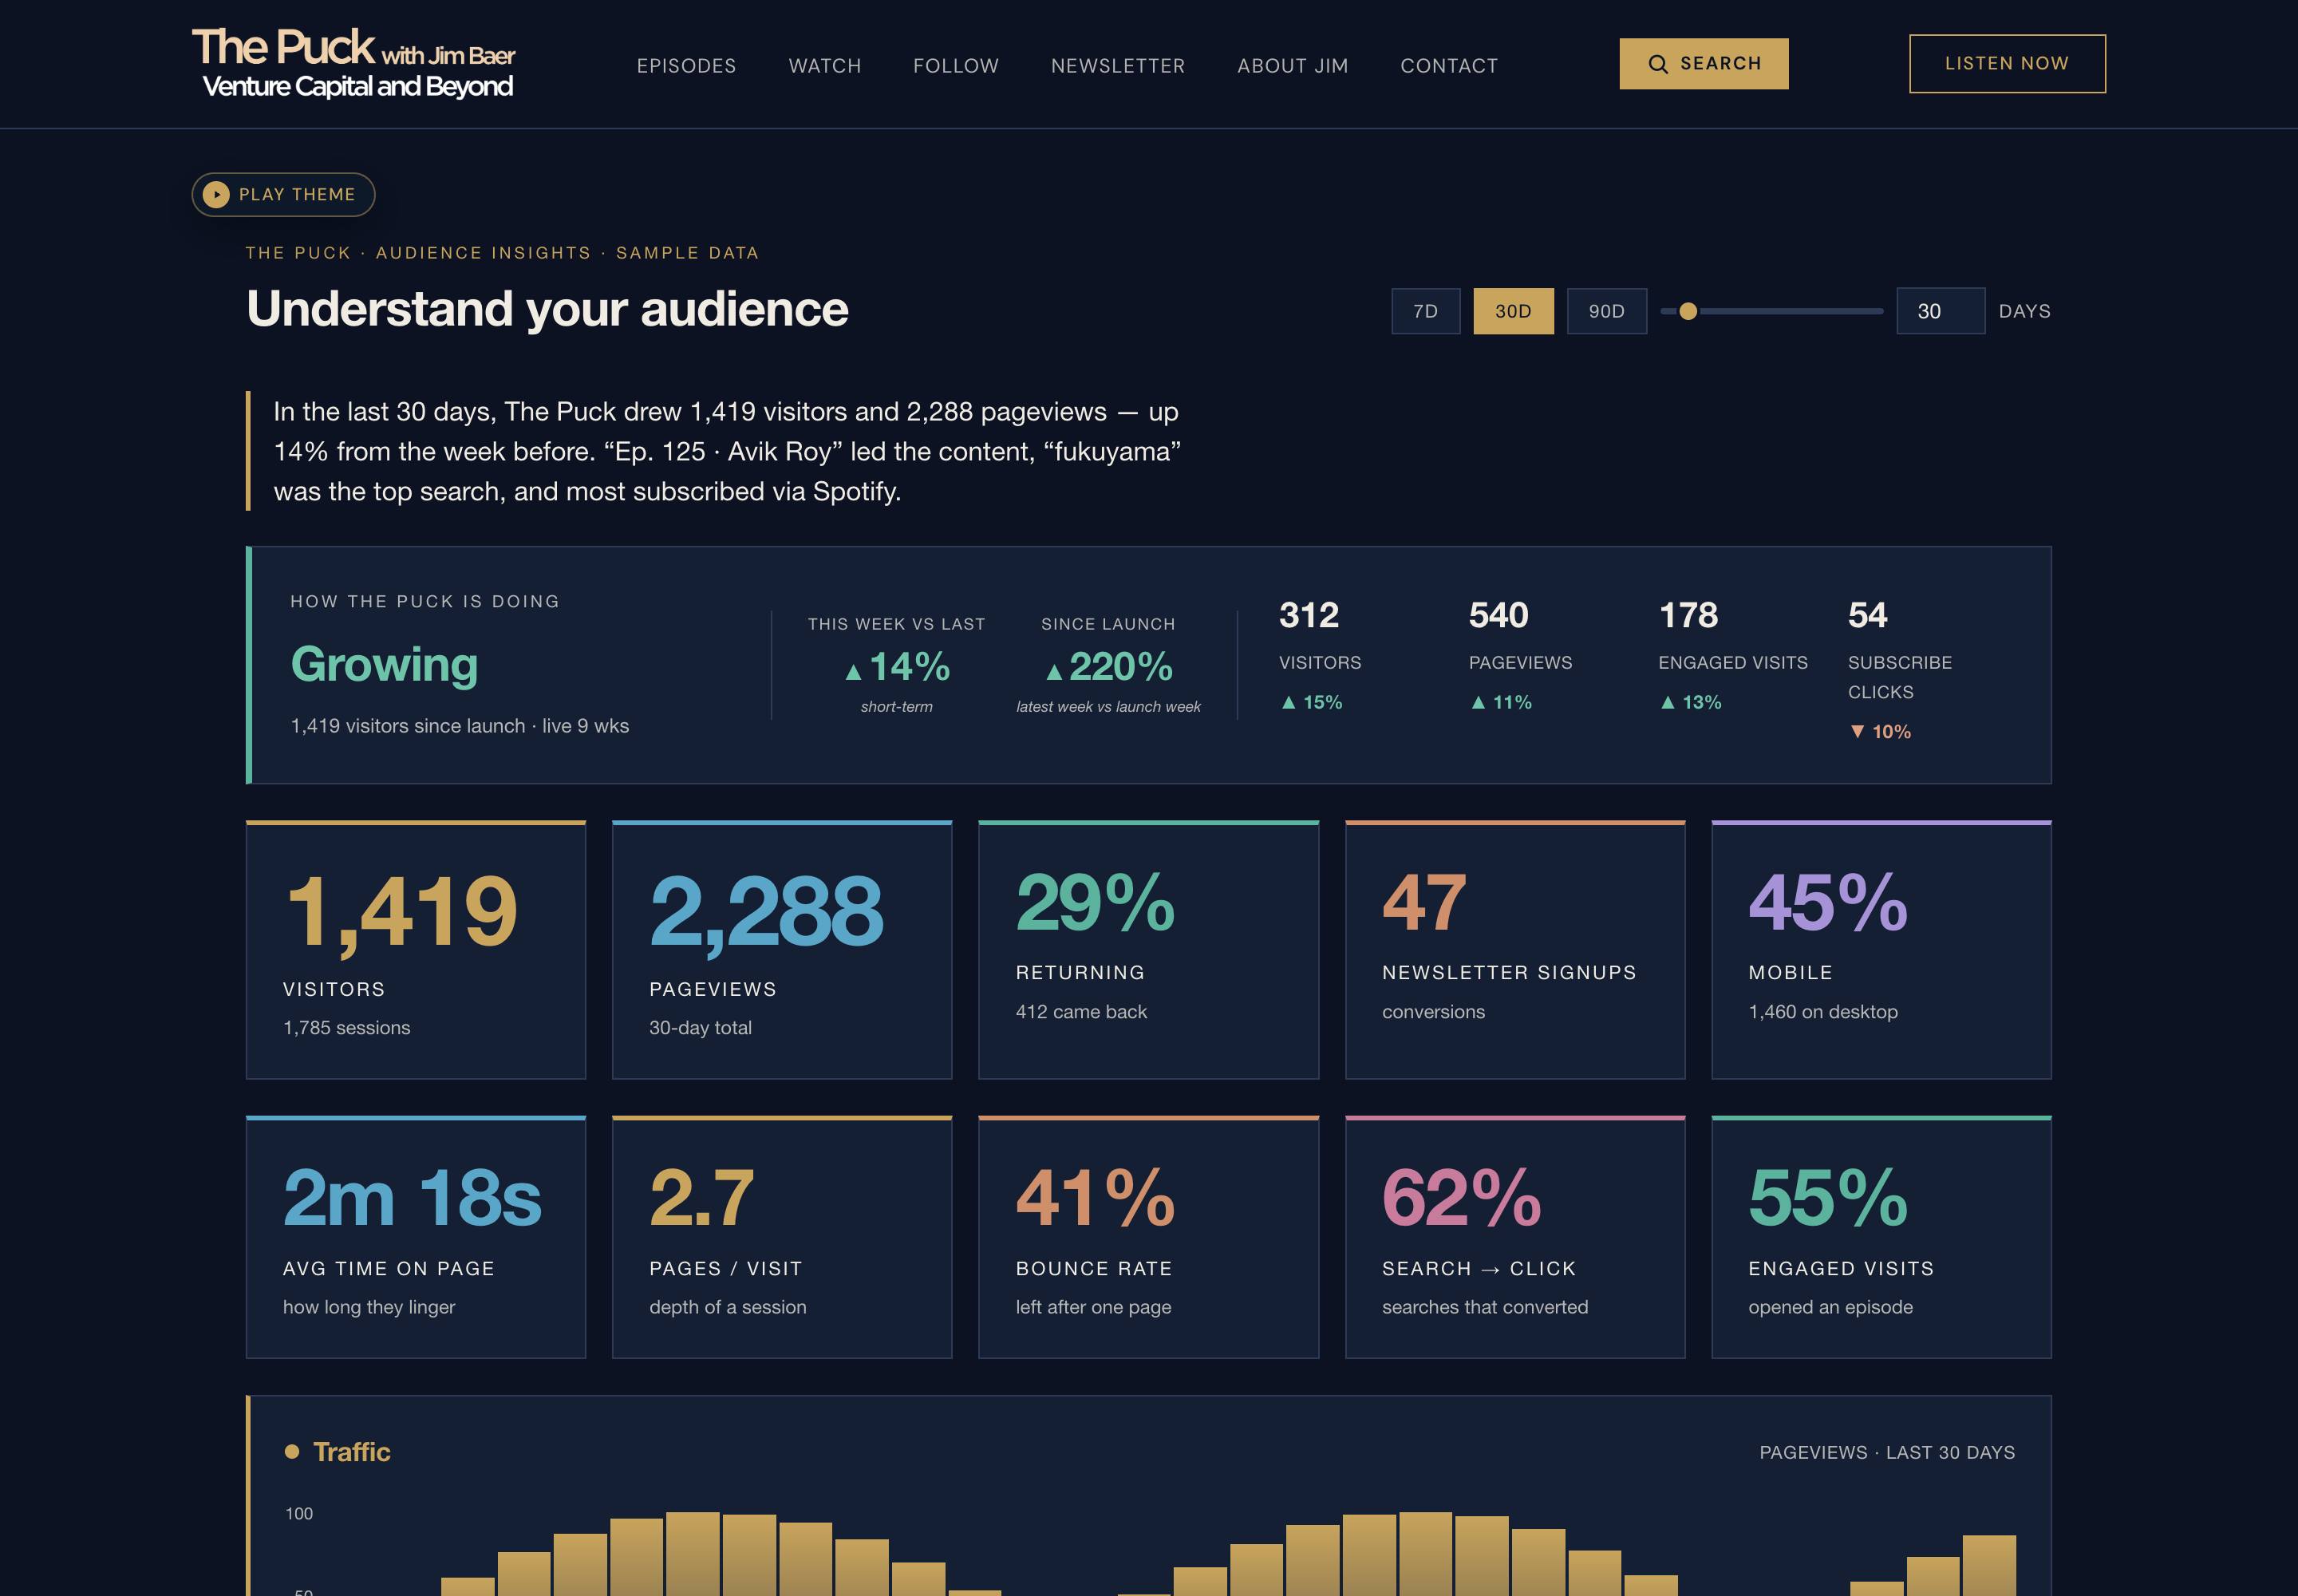Go to the Watch page
This screenshot has width=2298, height=1596.
(824, 66)
